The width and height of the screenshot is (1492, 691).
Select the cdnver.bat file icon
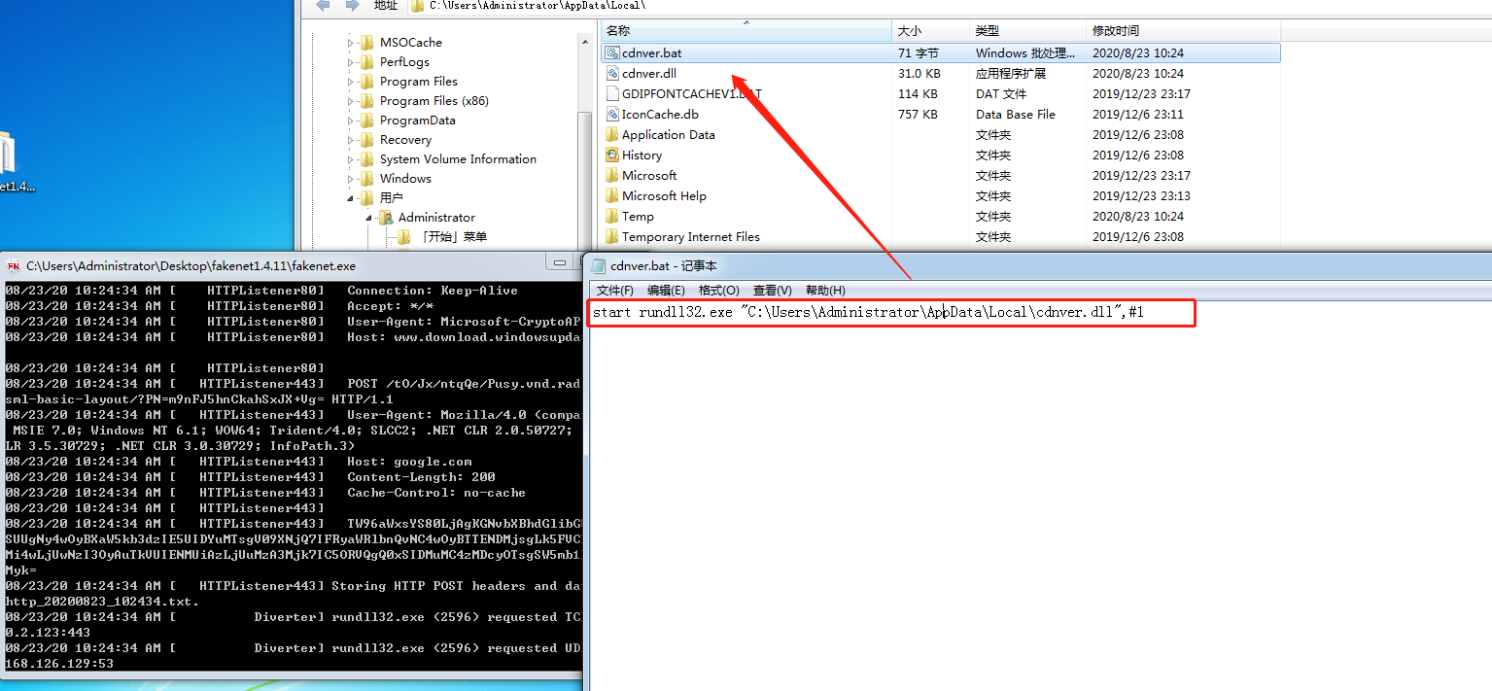click(612, 53)
